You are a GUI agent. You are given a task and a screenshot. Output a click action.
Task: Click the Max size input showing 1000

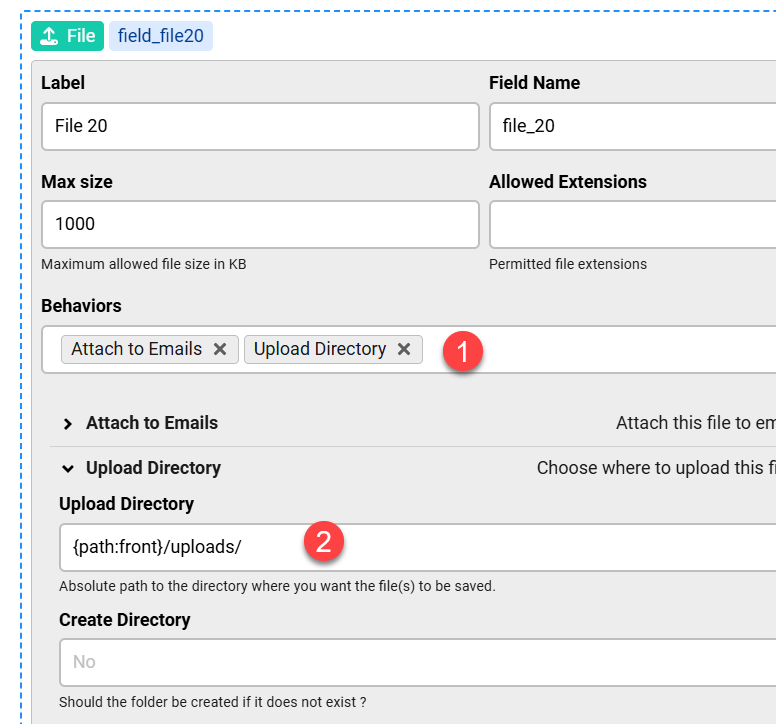click(260, 224)
